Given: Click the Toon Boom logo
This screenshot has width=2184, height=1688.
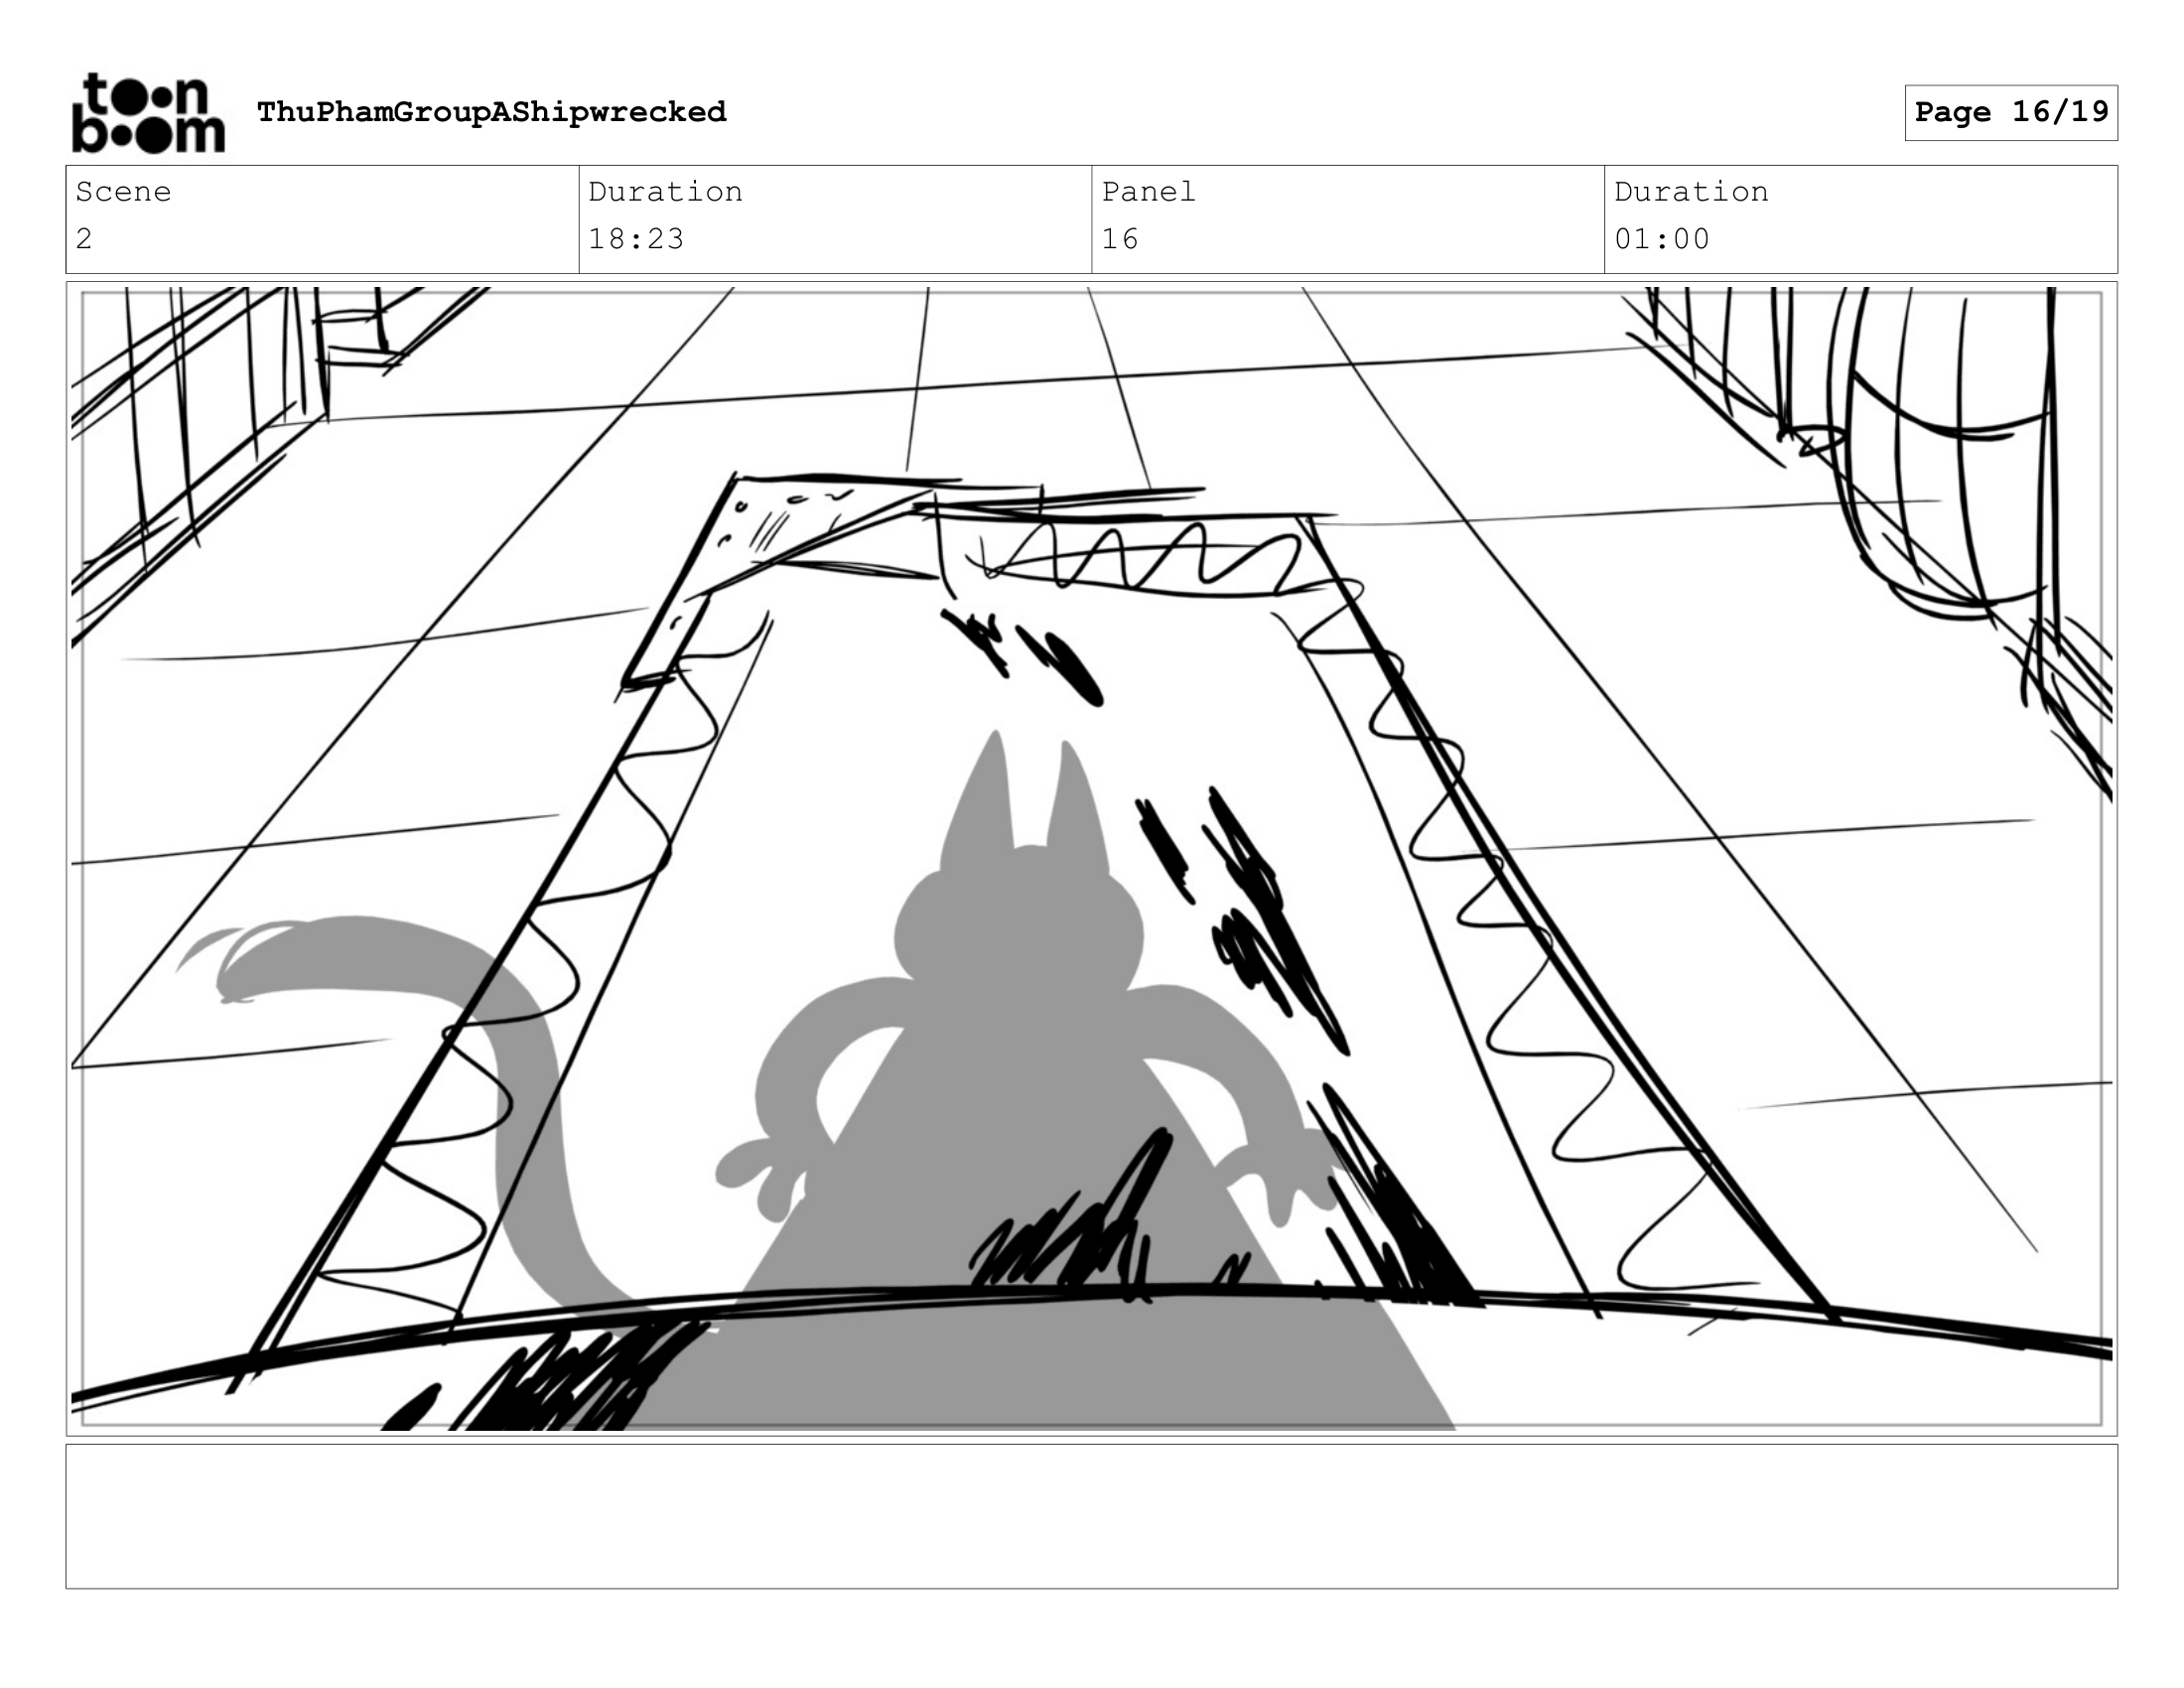Looking at the screenshot, I should [148, 113].
